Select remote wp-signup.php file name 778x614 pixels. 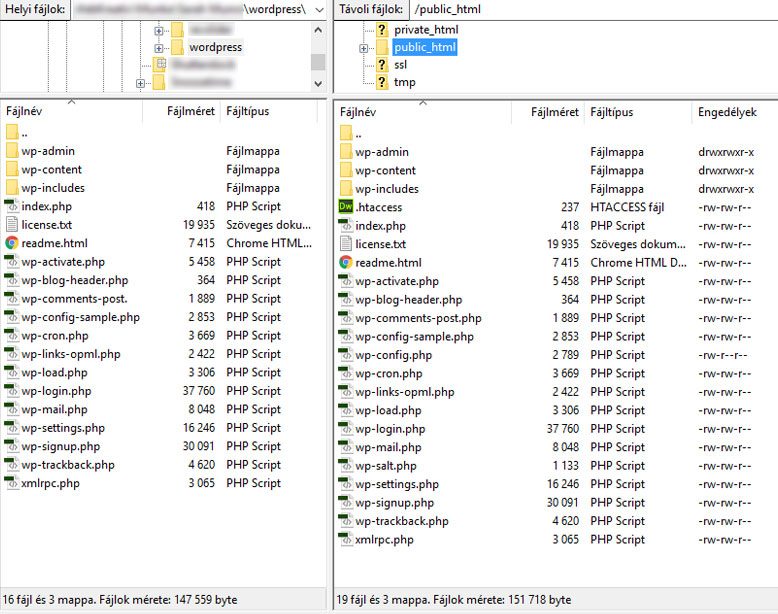tap(394, 502)
